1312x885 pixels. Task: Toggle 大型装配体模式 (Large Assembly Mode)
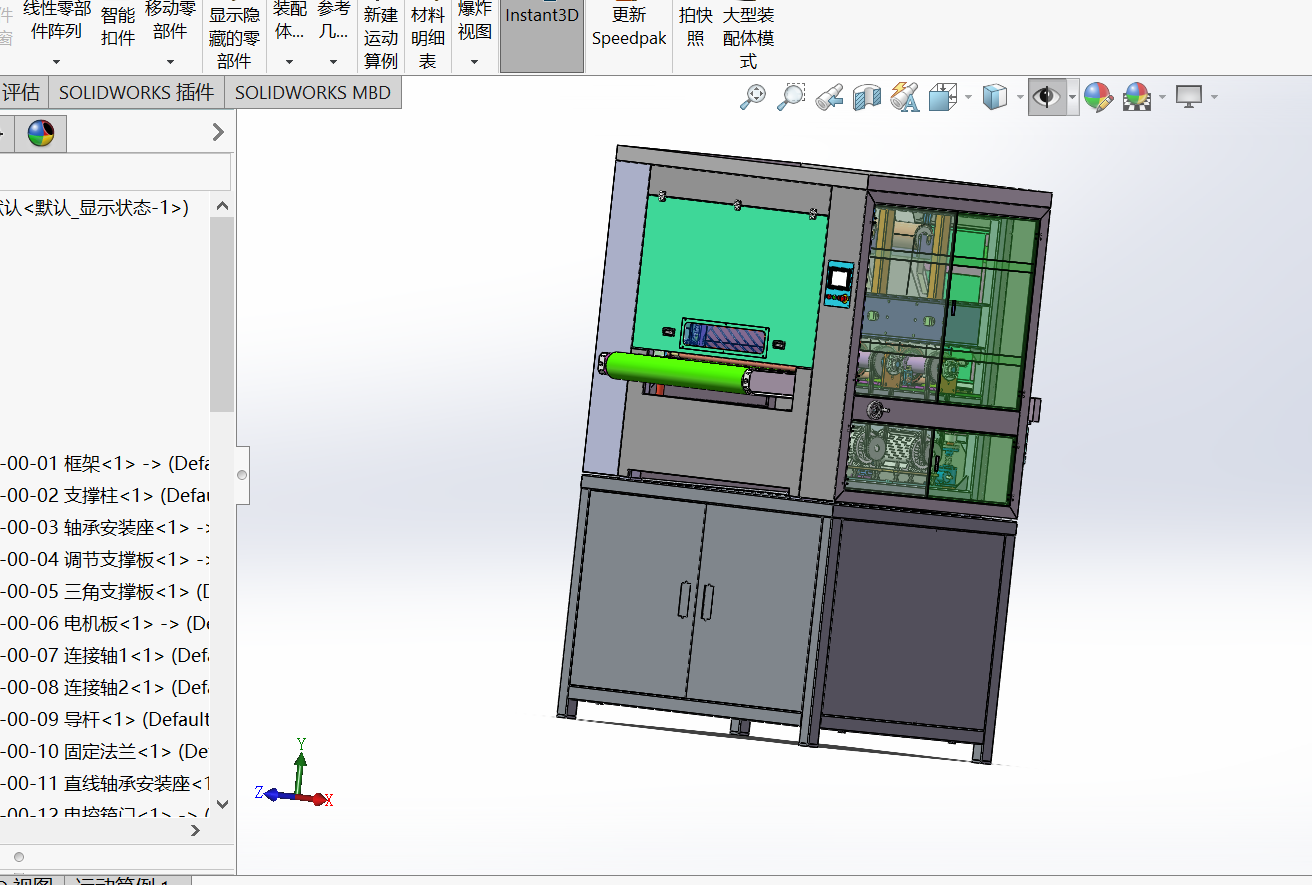point(748,36)
